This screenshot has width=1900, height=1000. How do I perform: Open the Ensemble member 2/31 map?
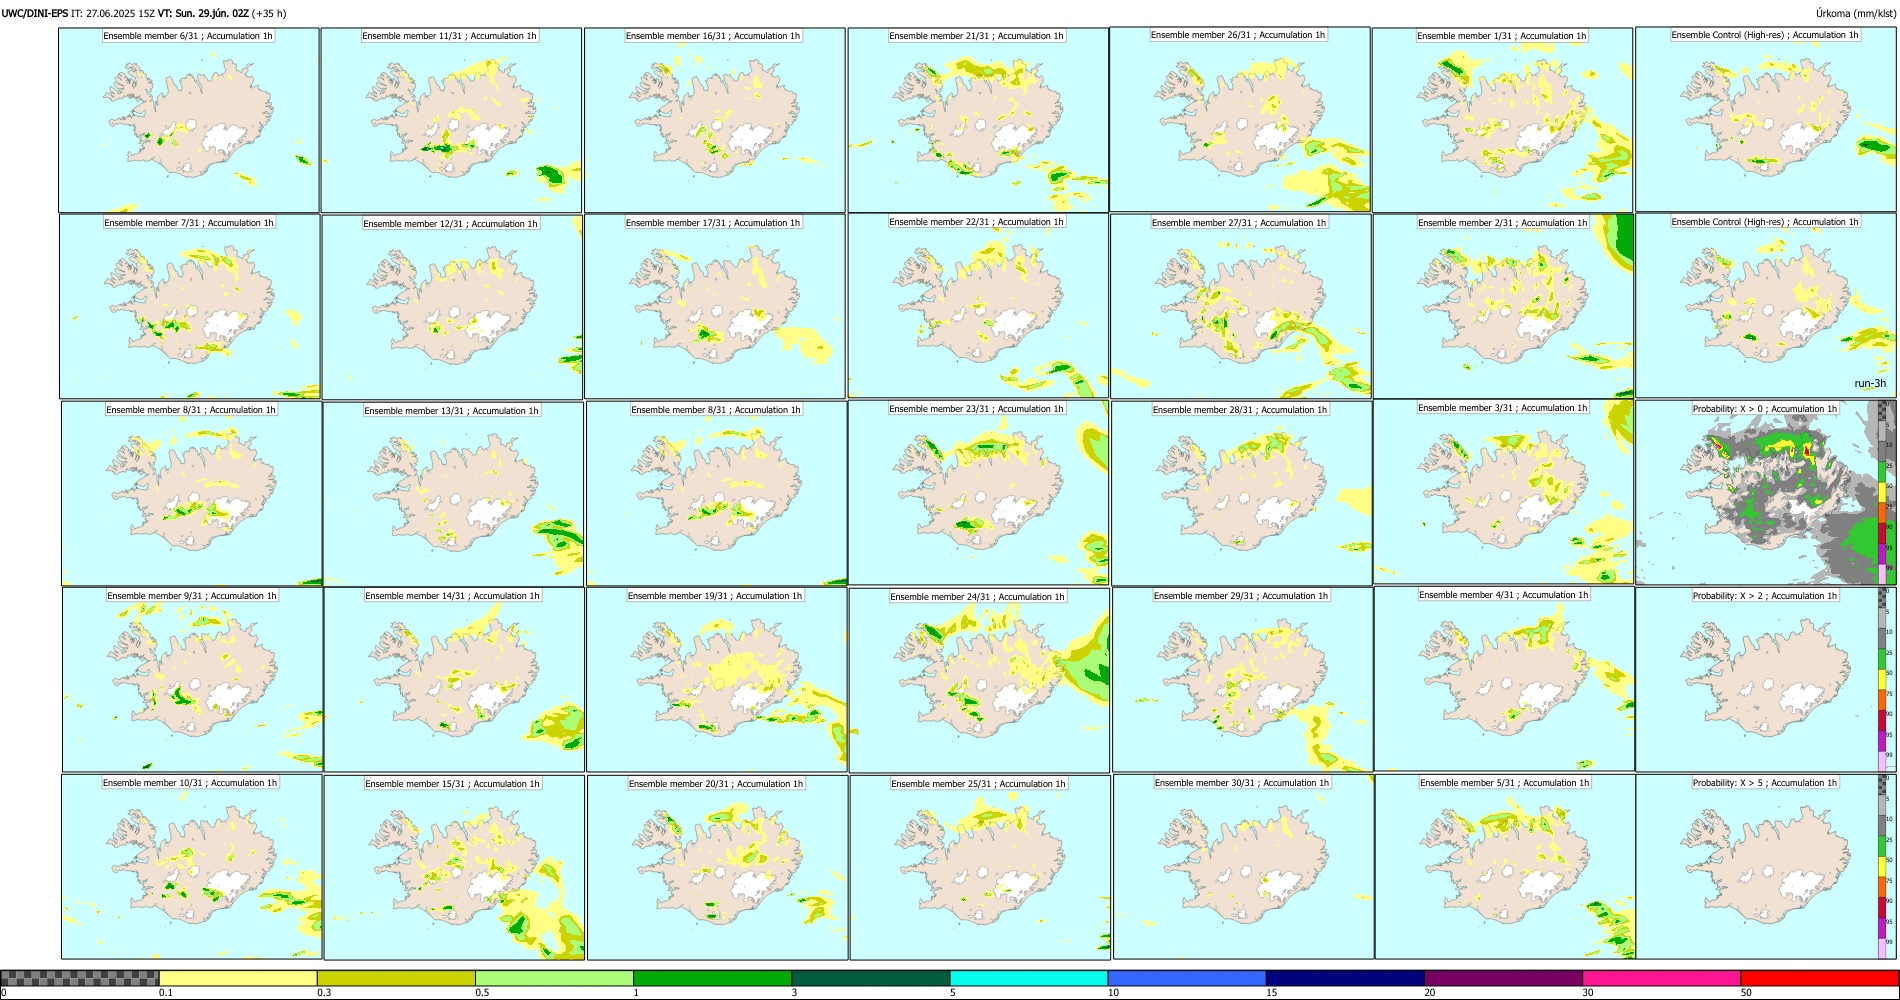1503,307
